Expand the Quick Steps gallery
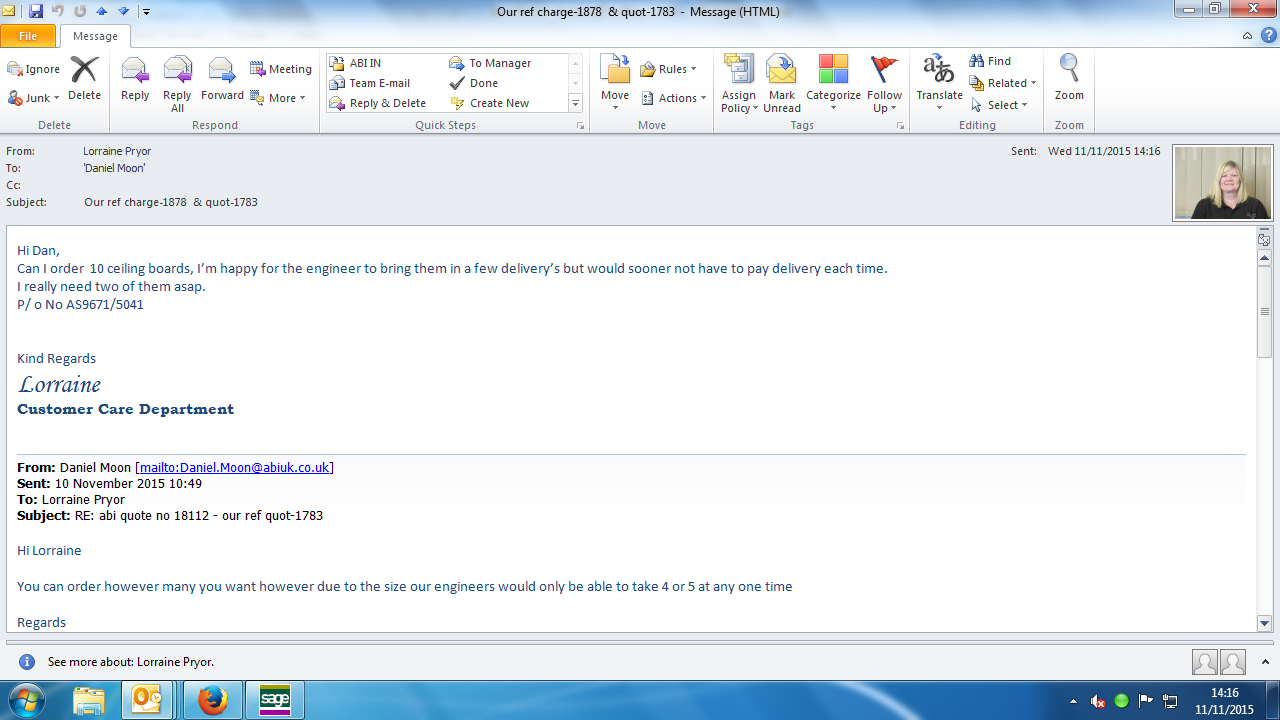This screenshot has height=720, width=1280. [575, 103]
